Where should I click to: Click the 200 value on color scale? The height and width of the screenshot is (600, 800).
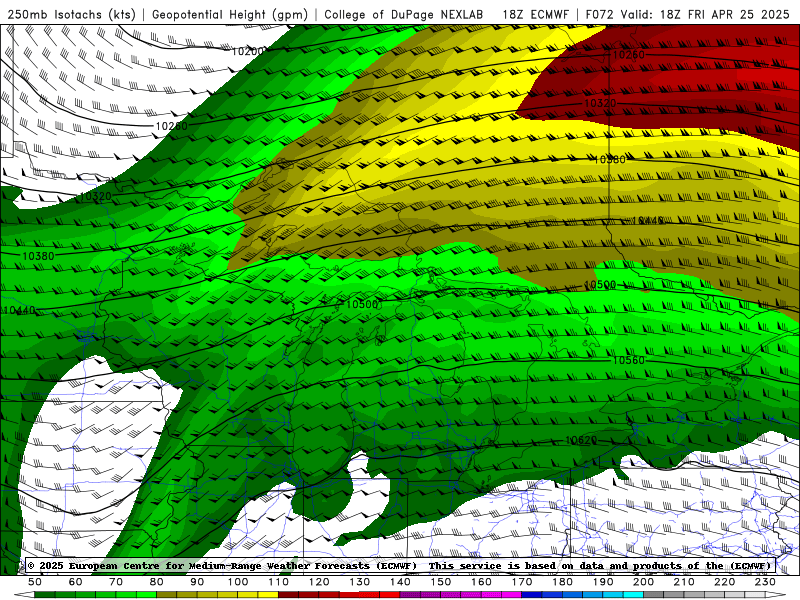coord(643,582)
